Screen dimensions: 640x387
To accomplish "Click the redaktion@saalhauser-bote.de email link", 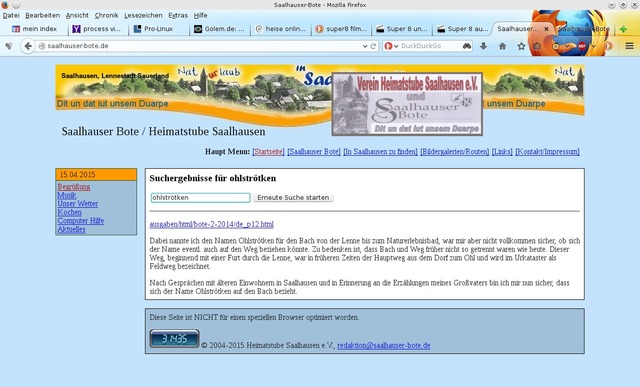I will tap(384, 345).
